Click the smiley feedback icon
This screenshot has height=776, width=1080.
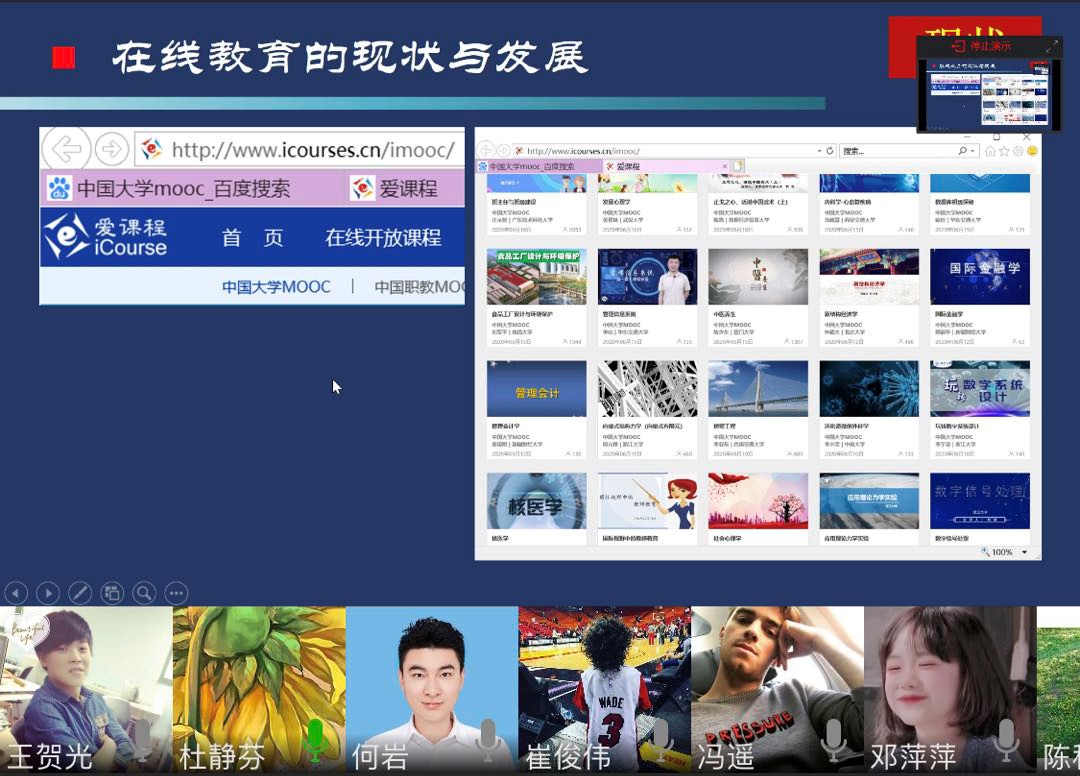coord(1032,151)
